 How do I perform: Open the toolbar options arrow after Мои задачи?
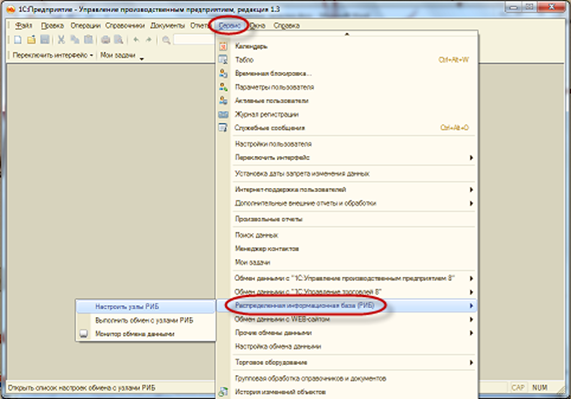pos(142,59)
